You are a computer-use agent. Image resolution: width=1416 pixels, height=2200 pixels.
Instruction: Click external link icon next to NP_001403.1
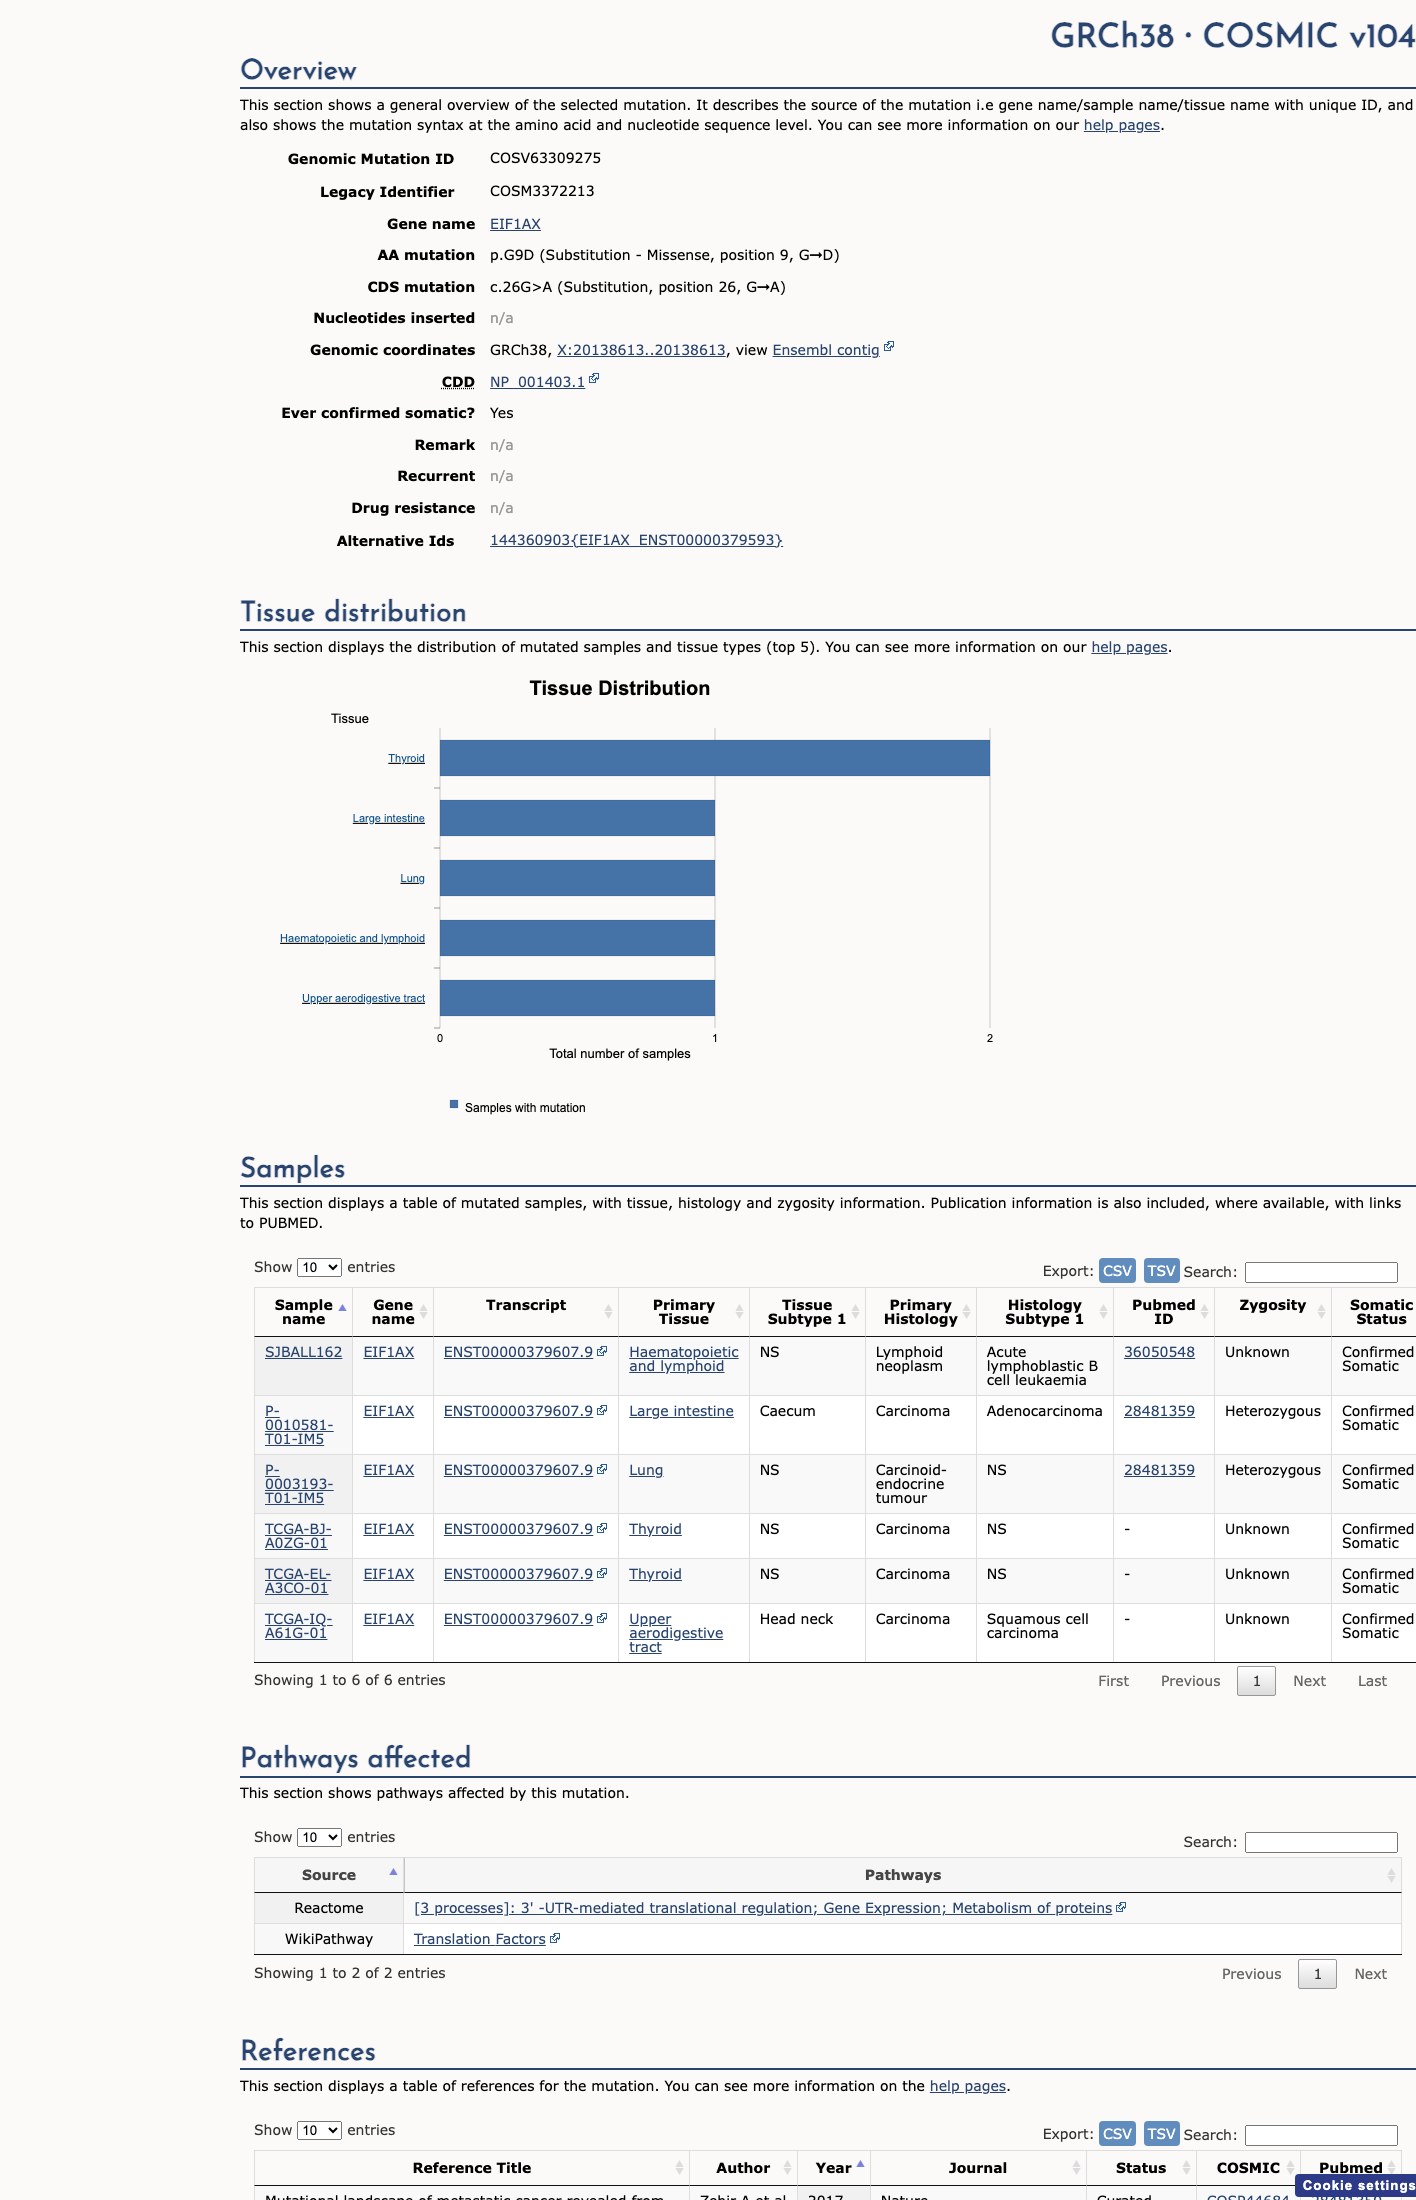(x=594, y=379)
